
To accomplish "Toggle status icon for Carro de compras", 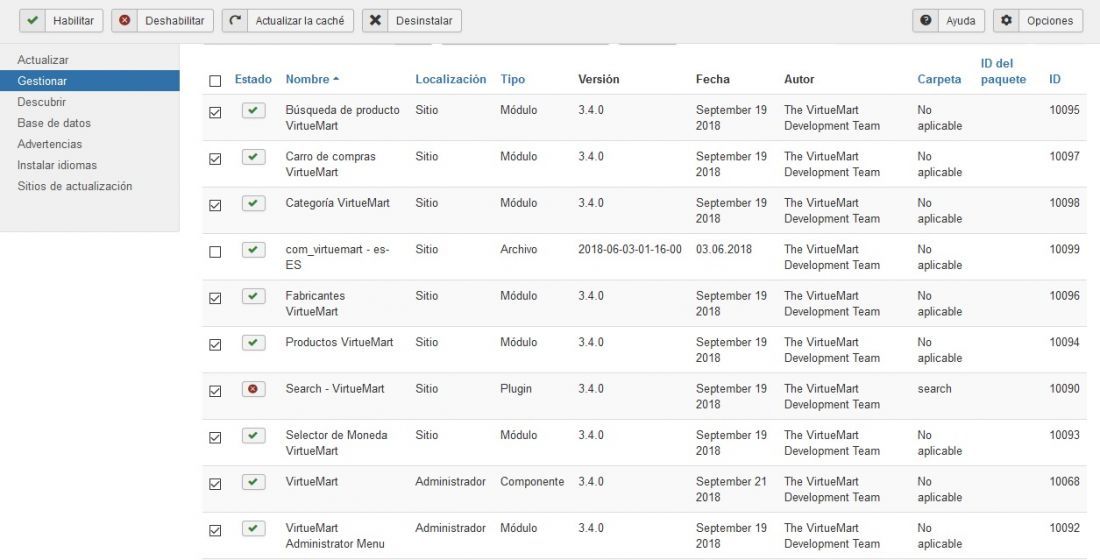I will [253, 156].
